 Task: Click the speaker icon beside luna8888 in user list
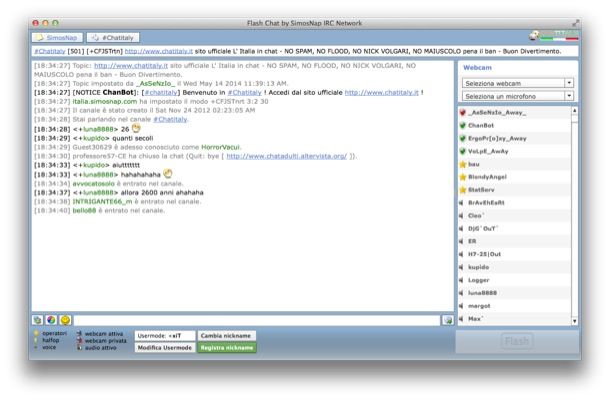click(461, 293)
